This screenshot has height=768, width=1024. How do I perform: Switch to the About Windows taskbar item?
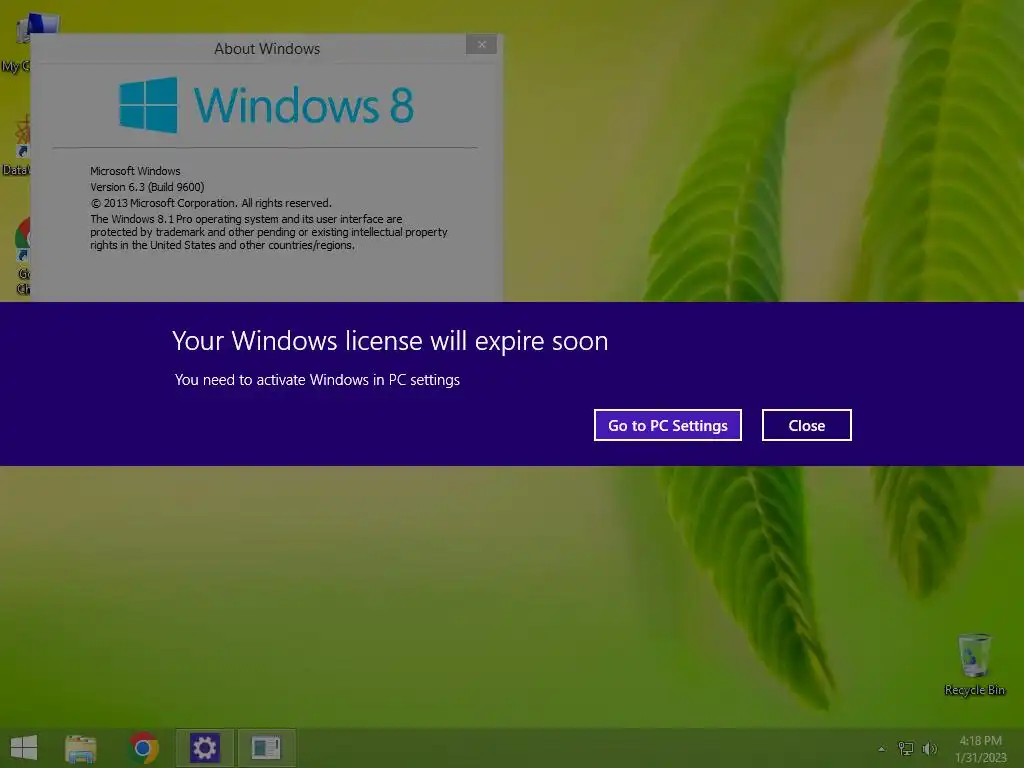point(266,748)
